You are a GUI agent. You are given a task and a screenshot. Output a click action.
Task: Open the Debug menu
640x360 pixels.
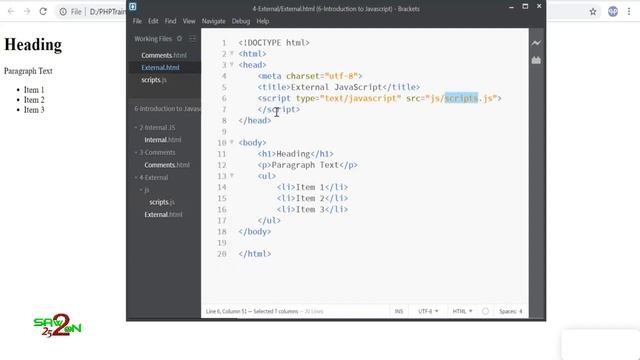241,21
